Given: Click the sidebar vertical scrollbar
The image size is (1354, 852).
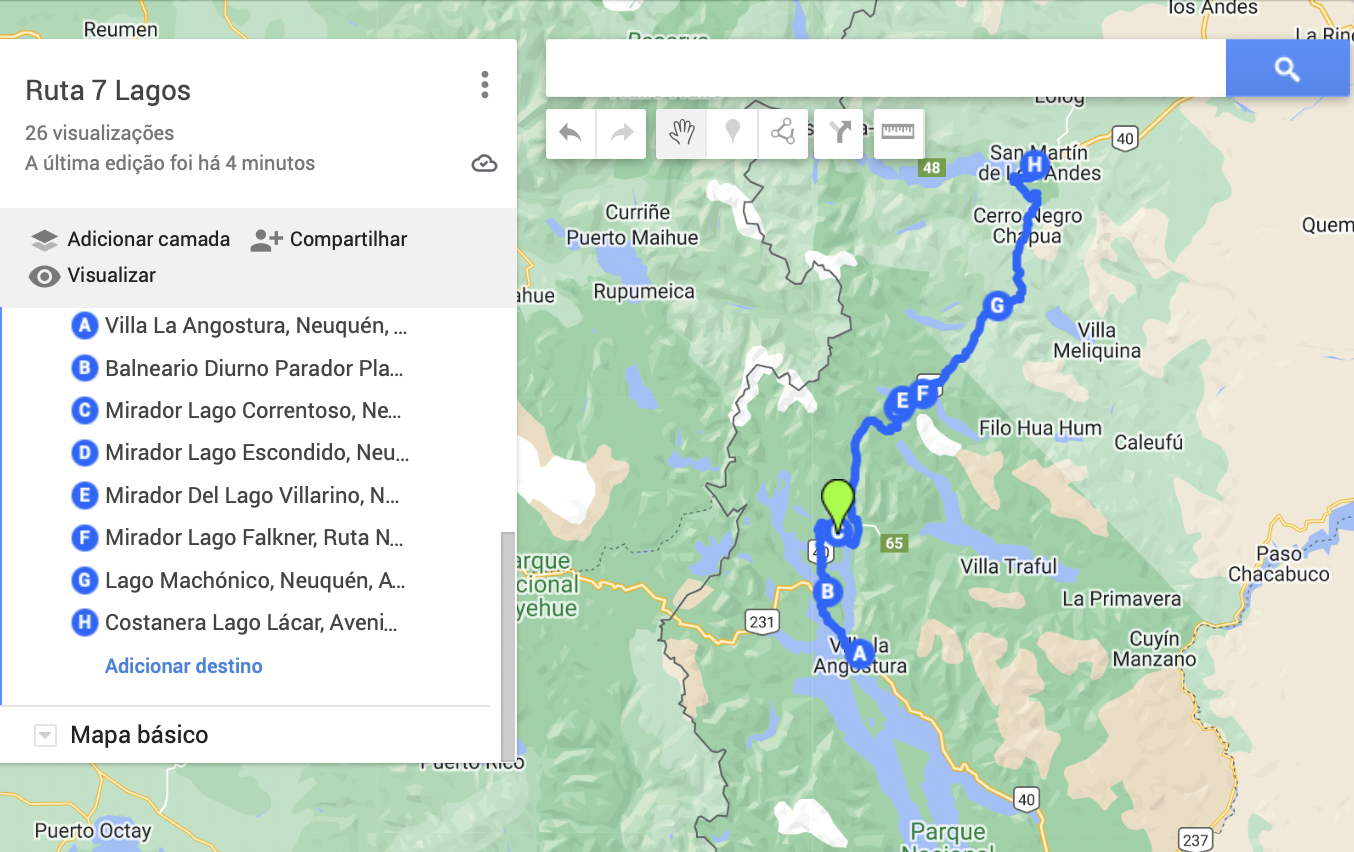Looking at the screenshot, I should point(508,640).
